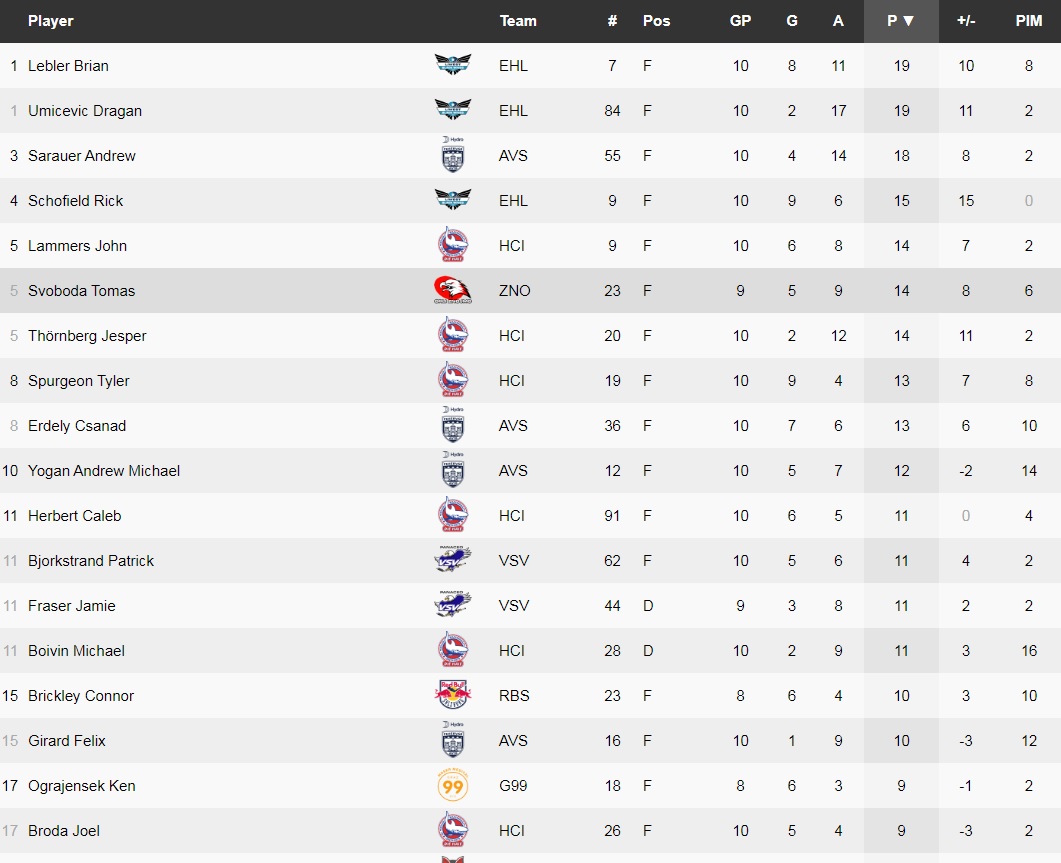The image size is (1061, 863).
Task: Select the Girard Felix table row name
Action: tap(67, 741)
